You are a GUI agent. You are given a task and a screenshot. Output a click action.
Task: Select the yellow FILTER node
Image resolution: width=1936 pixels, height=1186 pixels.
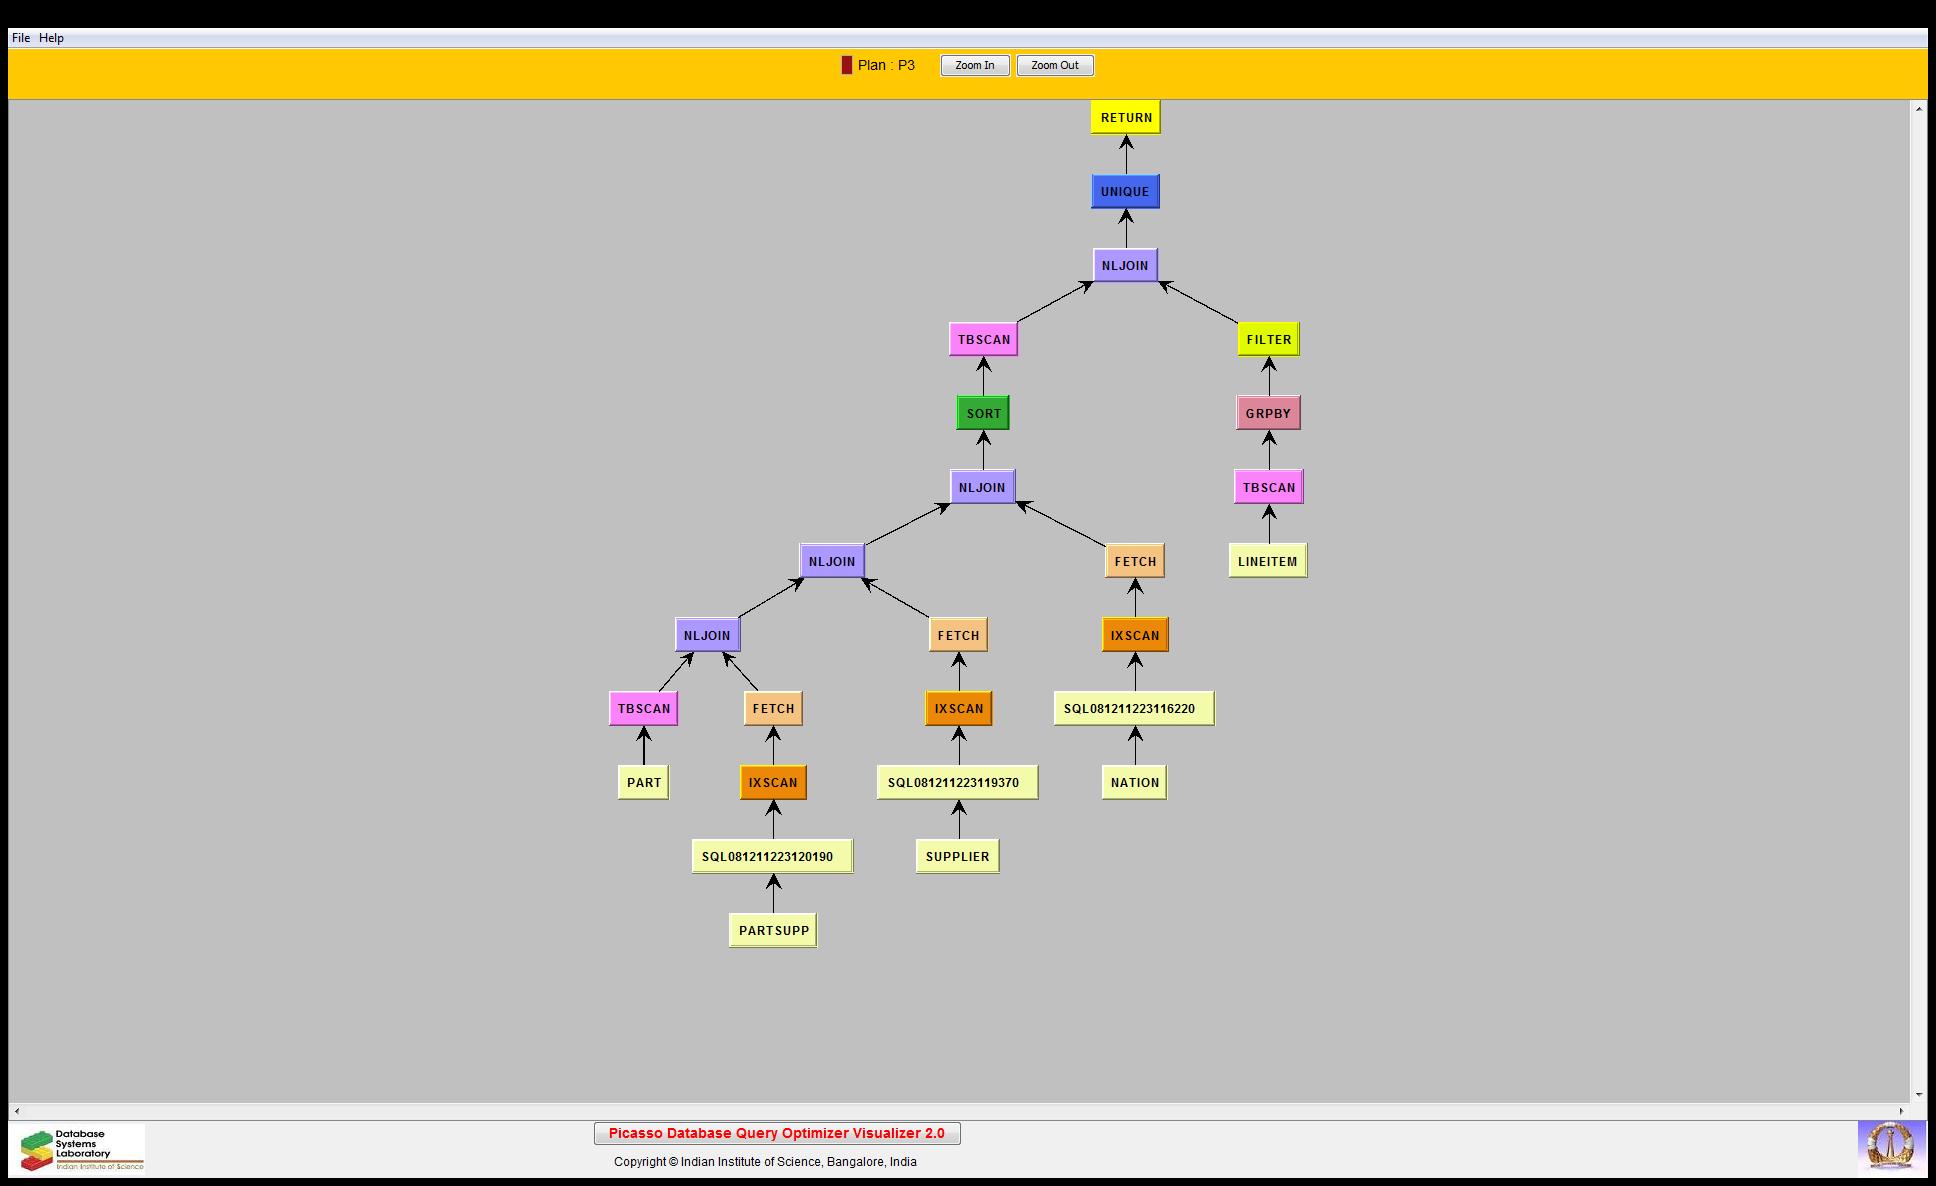pyautogui.click(x=1268, y=340)
